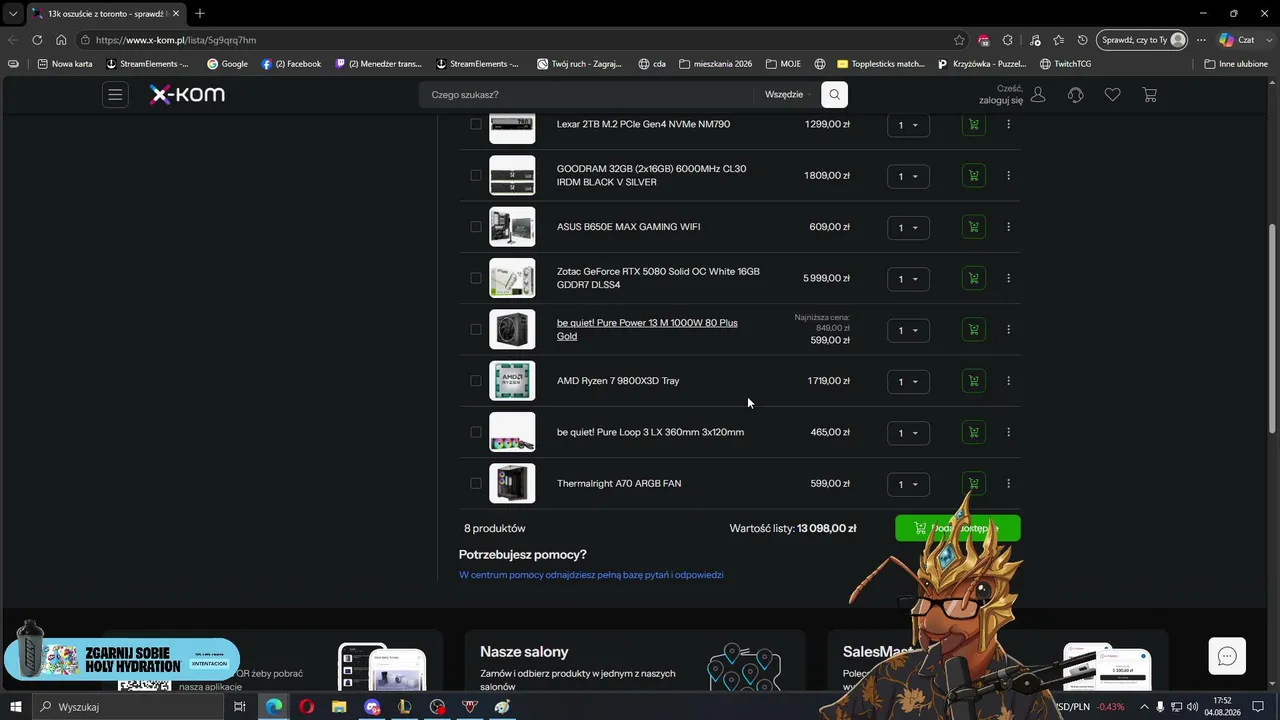Screen dimensions: 1280x720
Task: Open more options for GOODRAM 32GB row
Action: coord(1008,175)
